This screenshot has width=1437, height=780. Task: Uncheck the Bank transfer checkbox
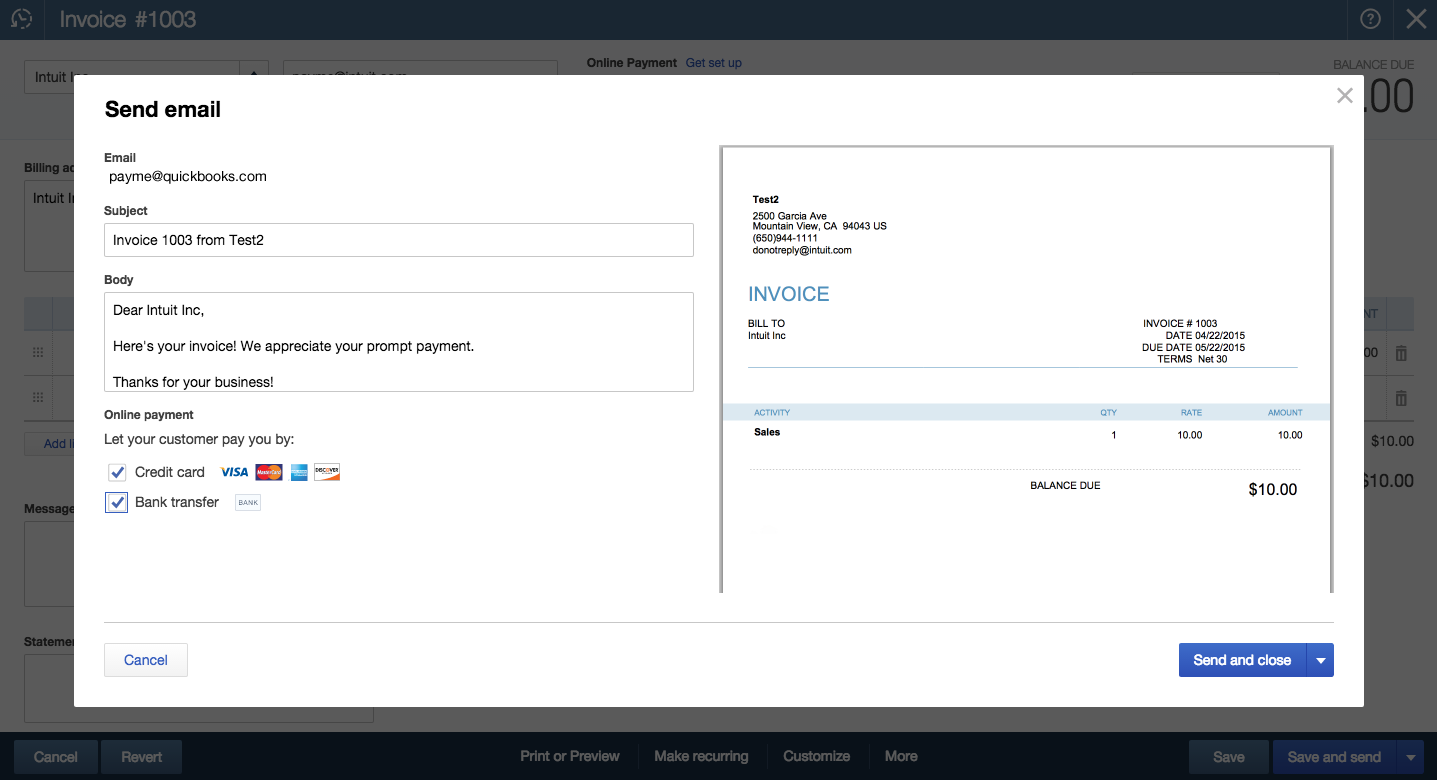point(117,502)
